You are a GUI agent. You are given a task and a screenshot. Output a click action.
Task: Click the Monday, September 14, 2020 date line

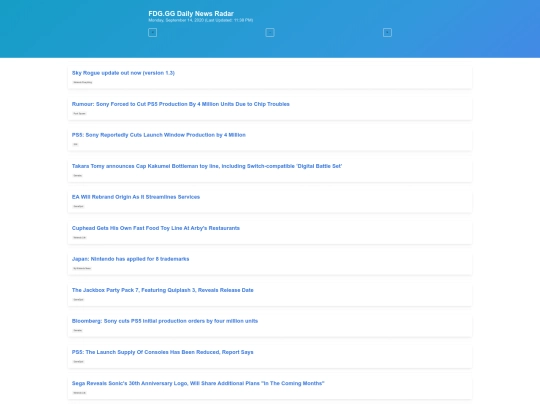point(200,20)
